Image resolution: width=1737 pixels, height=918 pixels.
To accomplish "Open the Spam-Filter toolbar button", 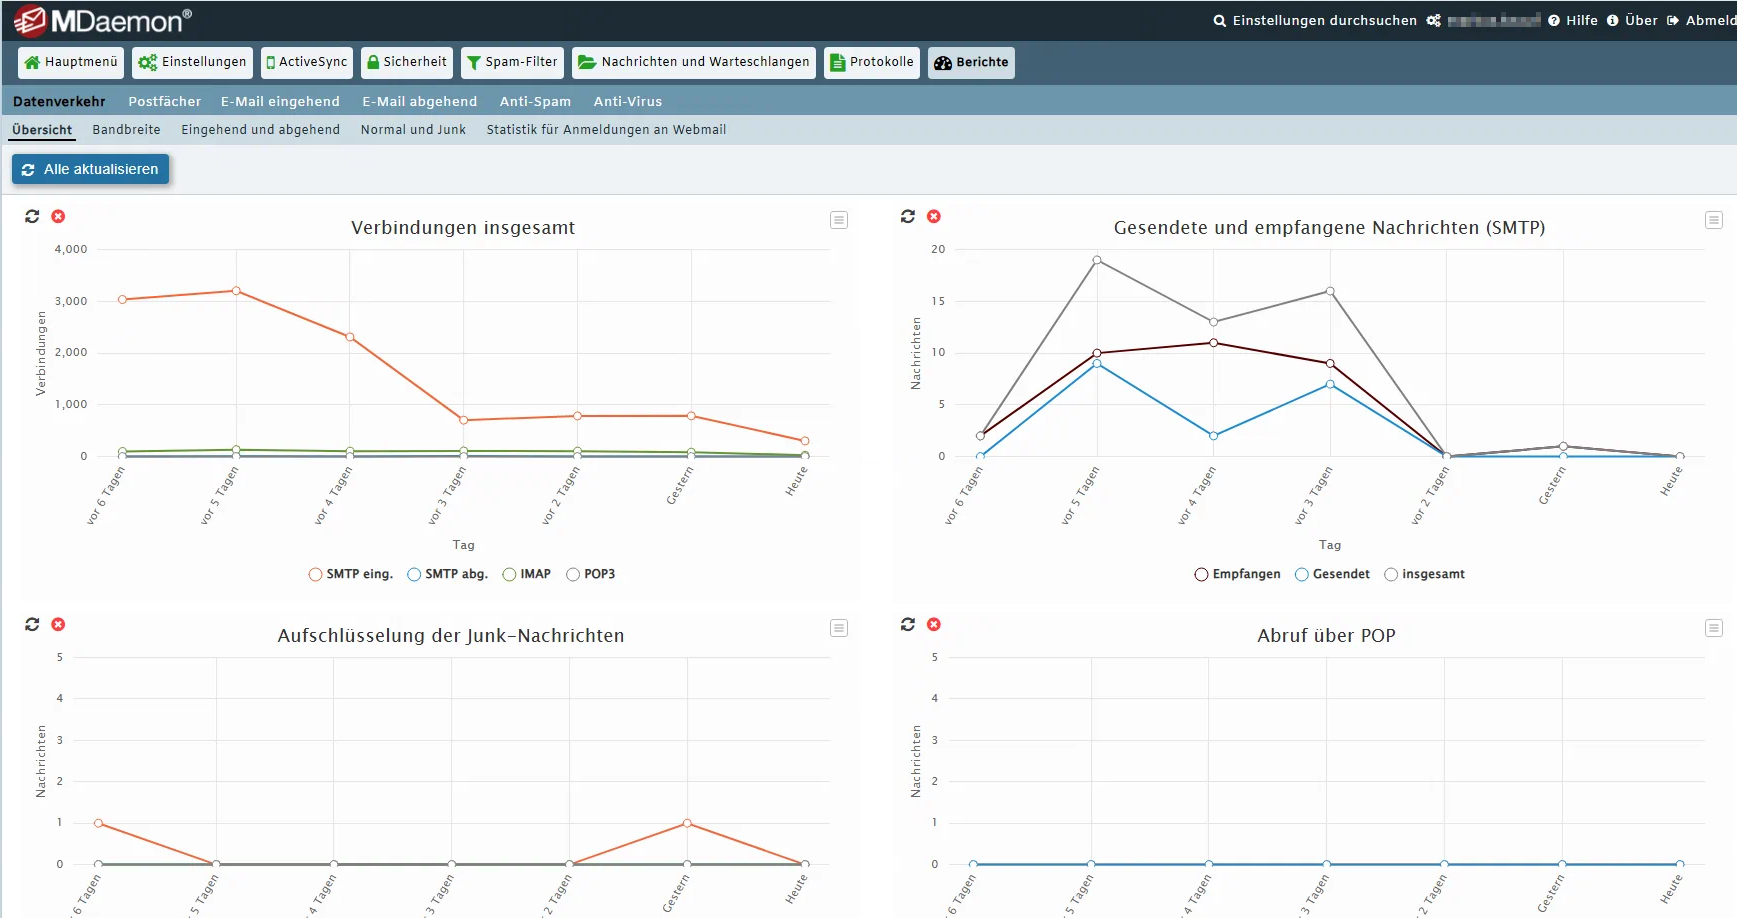I will coord(512,62).
